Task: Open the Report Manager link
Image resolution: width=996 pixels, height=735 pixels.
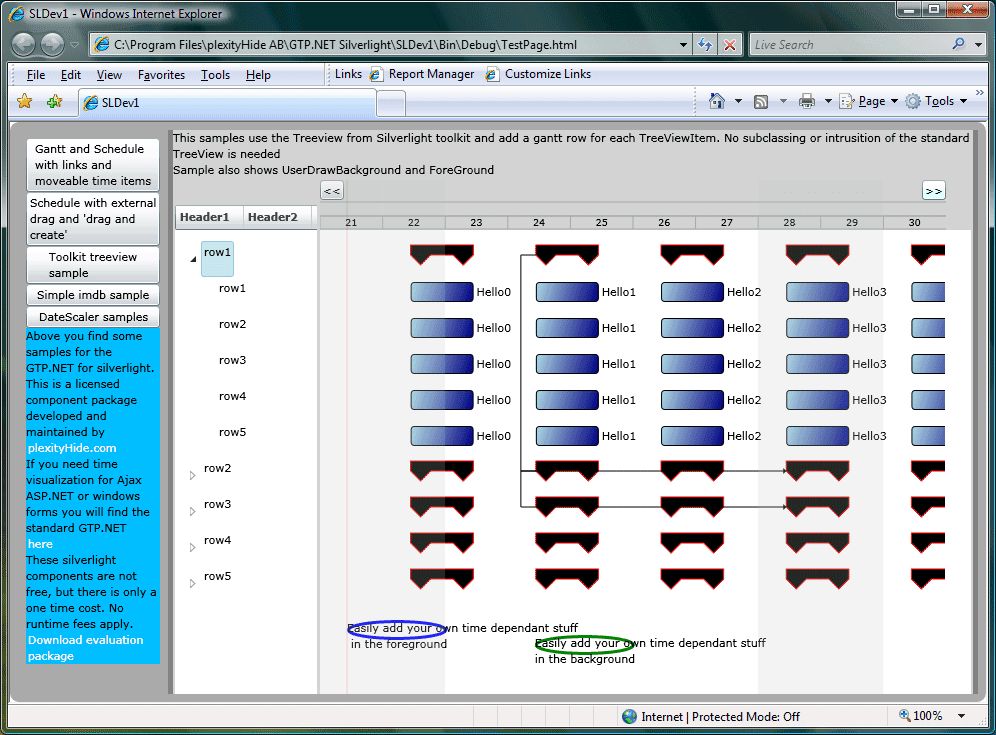Action: click(x=422, y=74)
